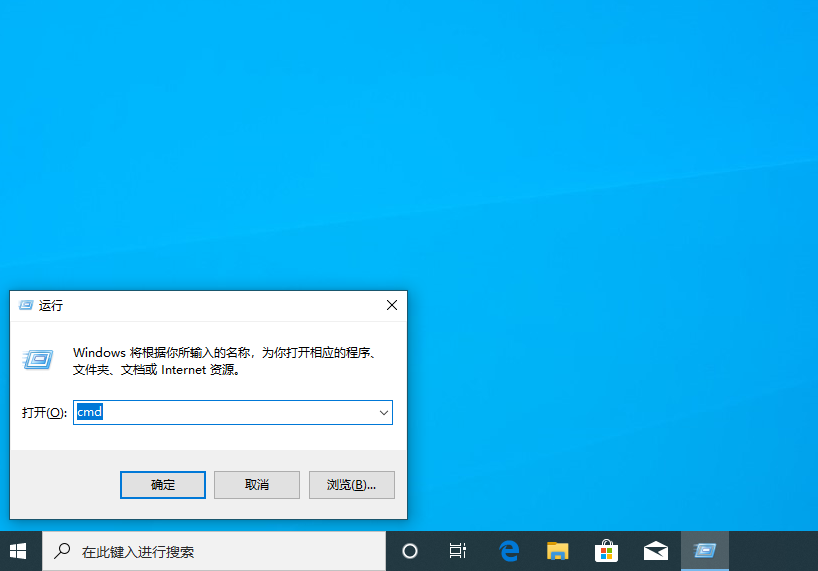Close the 运行 dialog with the X
Image resolution: width=818 pixels, height=571 pixels.
tap(392, 305)
